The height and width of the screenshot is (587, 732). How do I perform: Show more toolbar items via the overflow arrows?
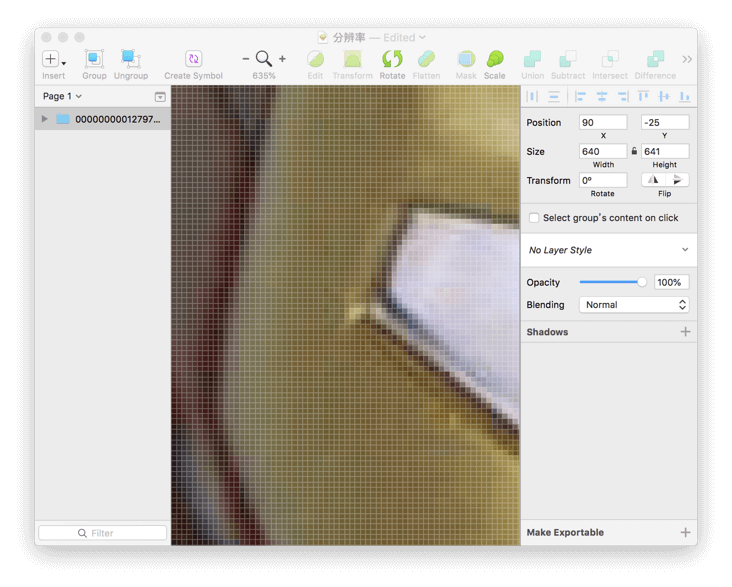tap(687, 59)
